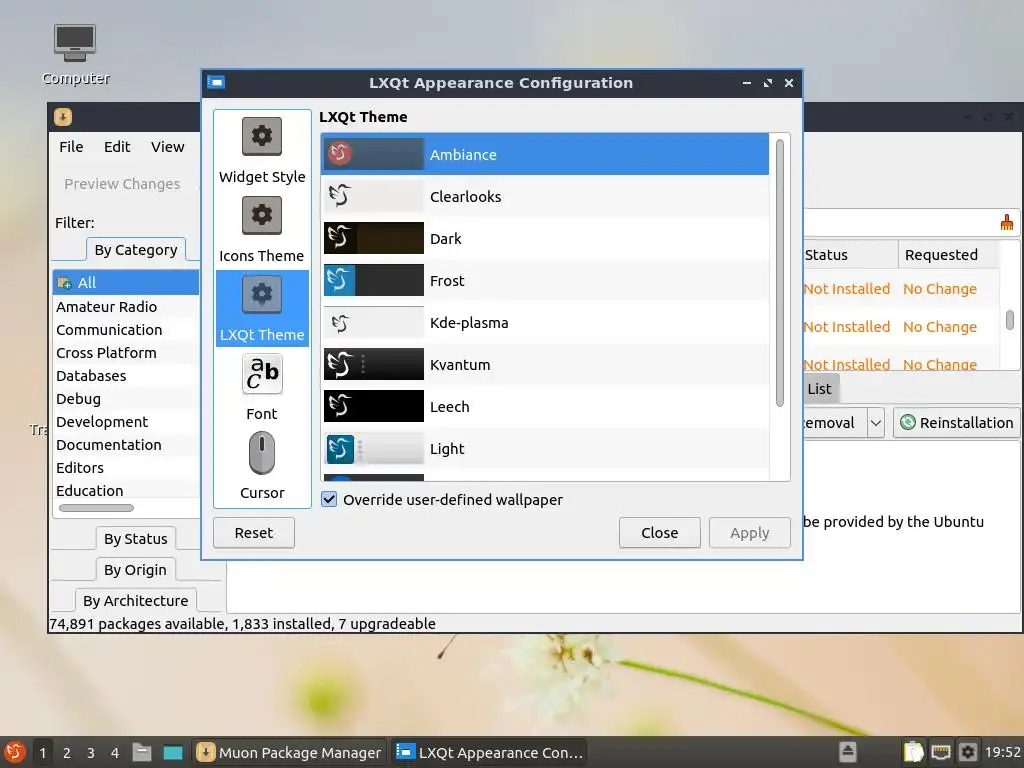Viewport: 1024px width, 768px height.
Task: Open the Widget Style section
Action: [x=262, y=151]
